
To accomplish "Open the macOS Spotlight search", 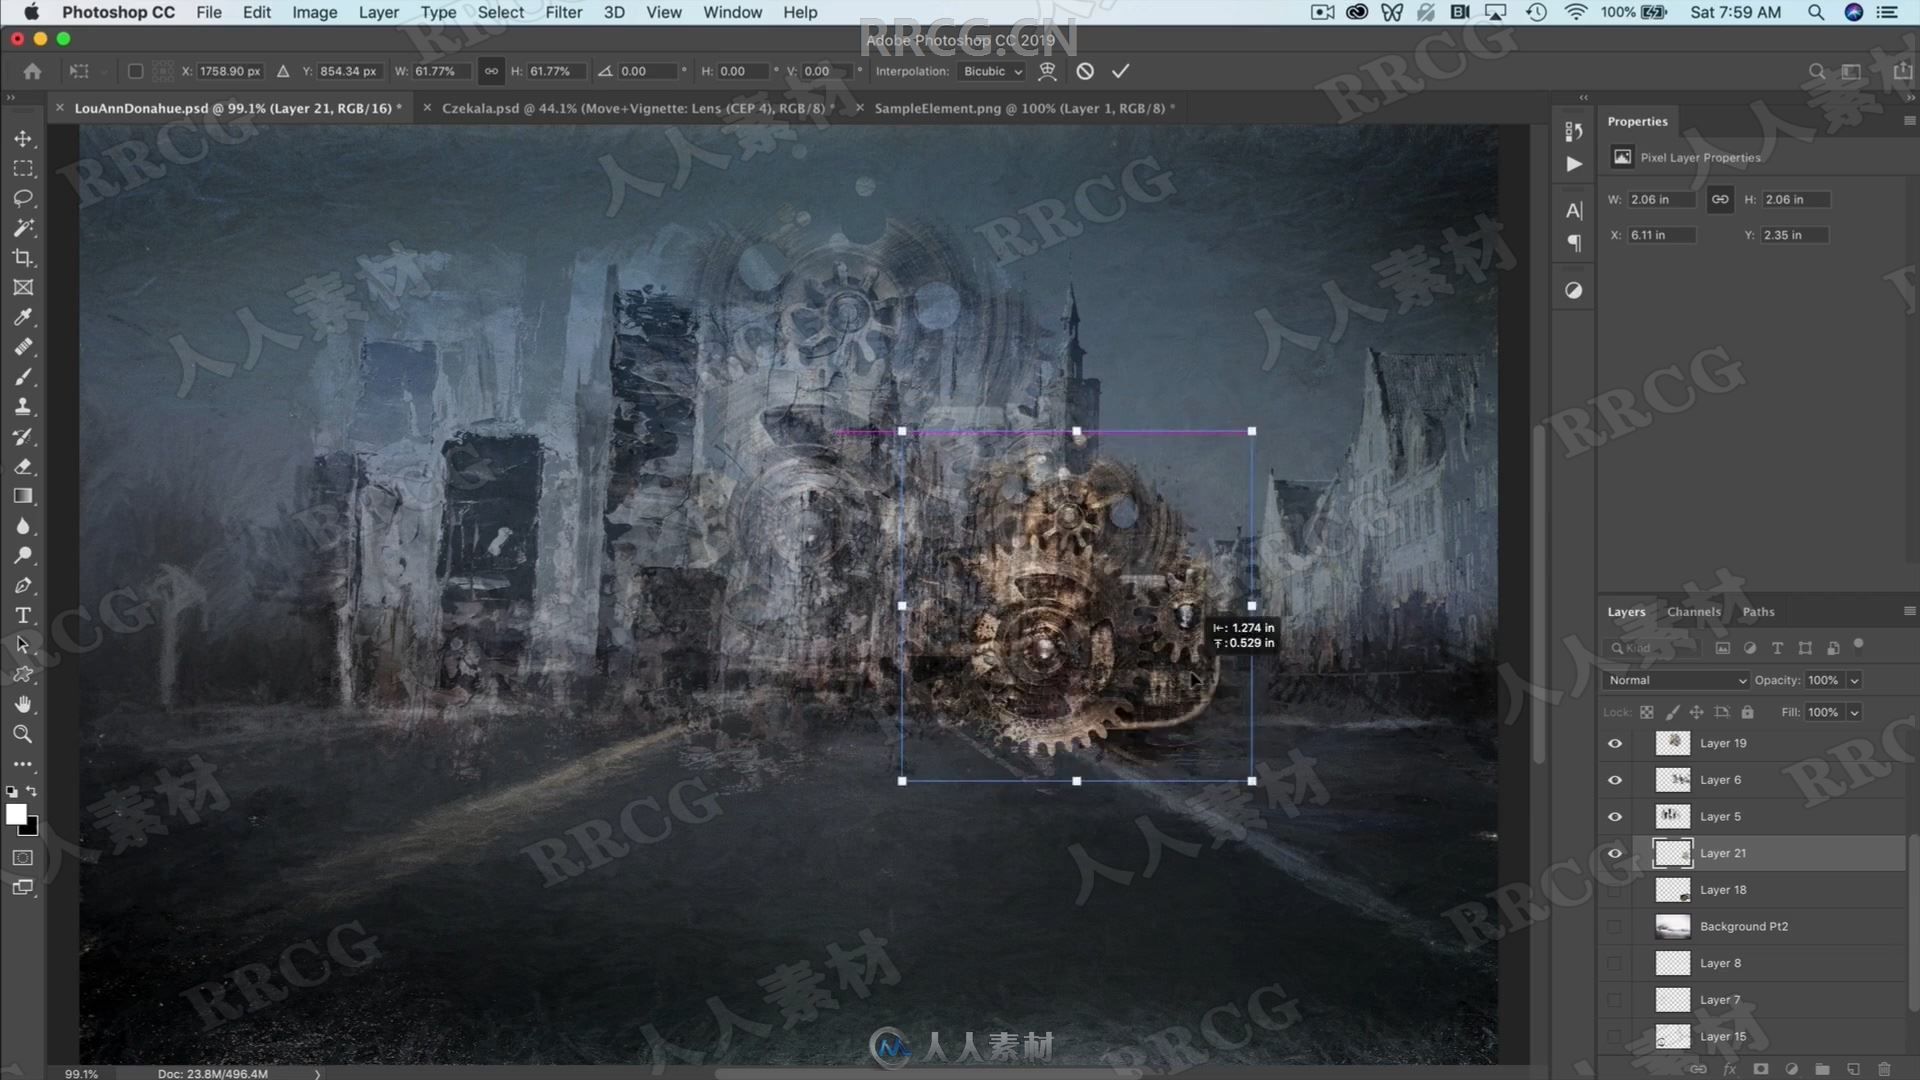I will pos(1815,12).
